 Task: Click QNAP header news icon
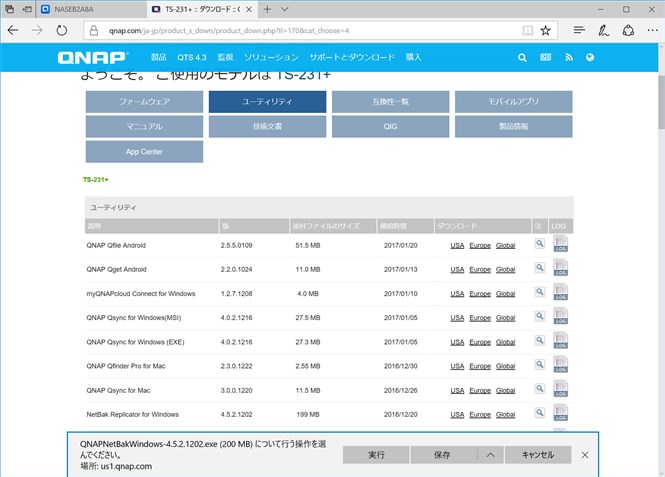coord(545,57)
